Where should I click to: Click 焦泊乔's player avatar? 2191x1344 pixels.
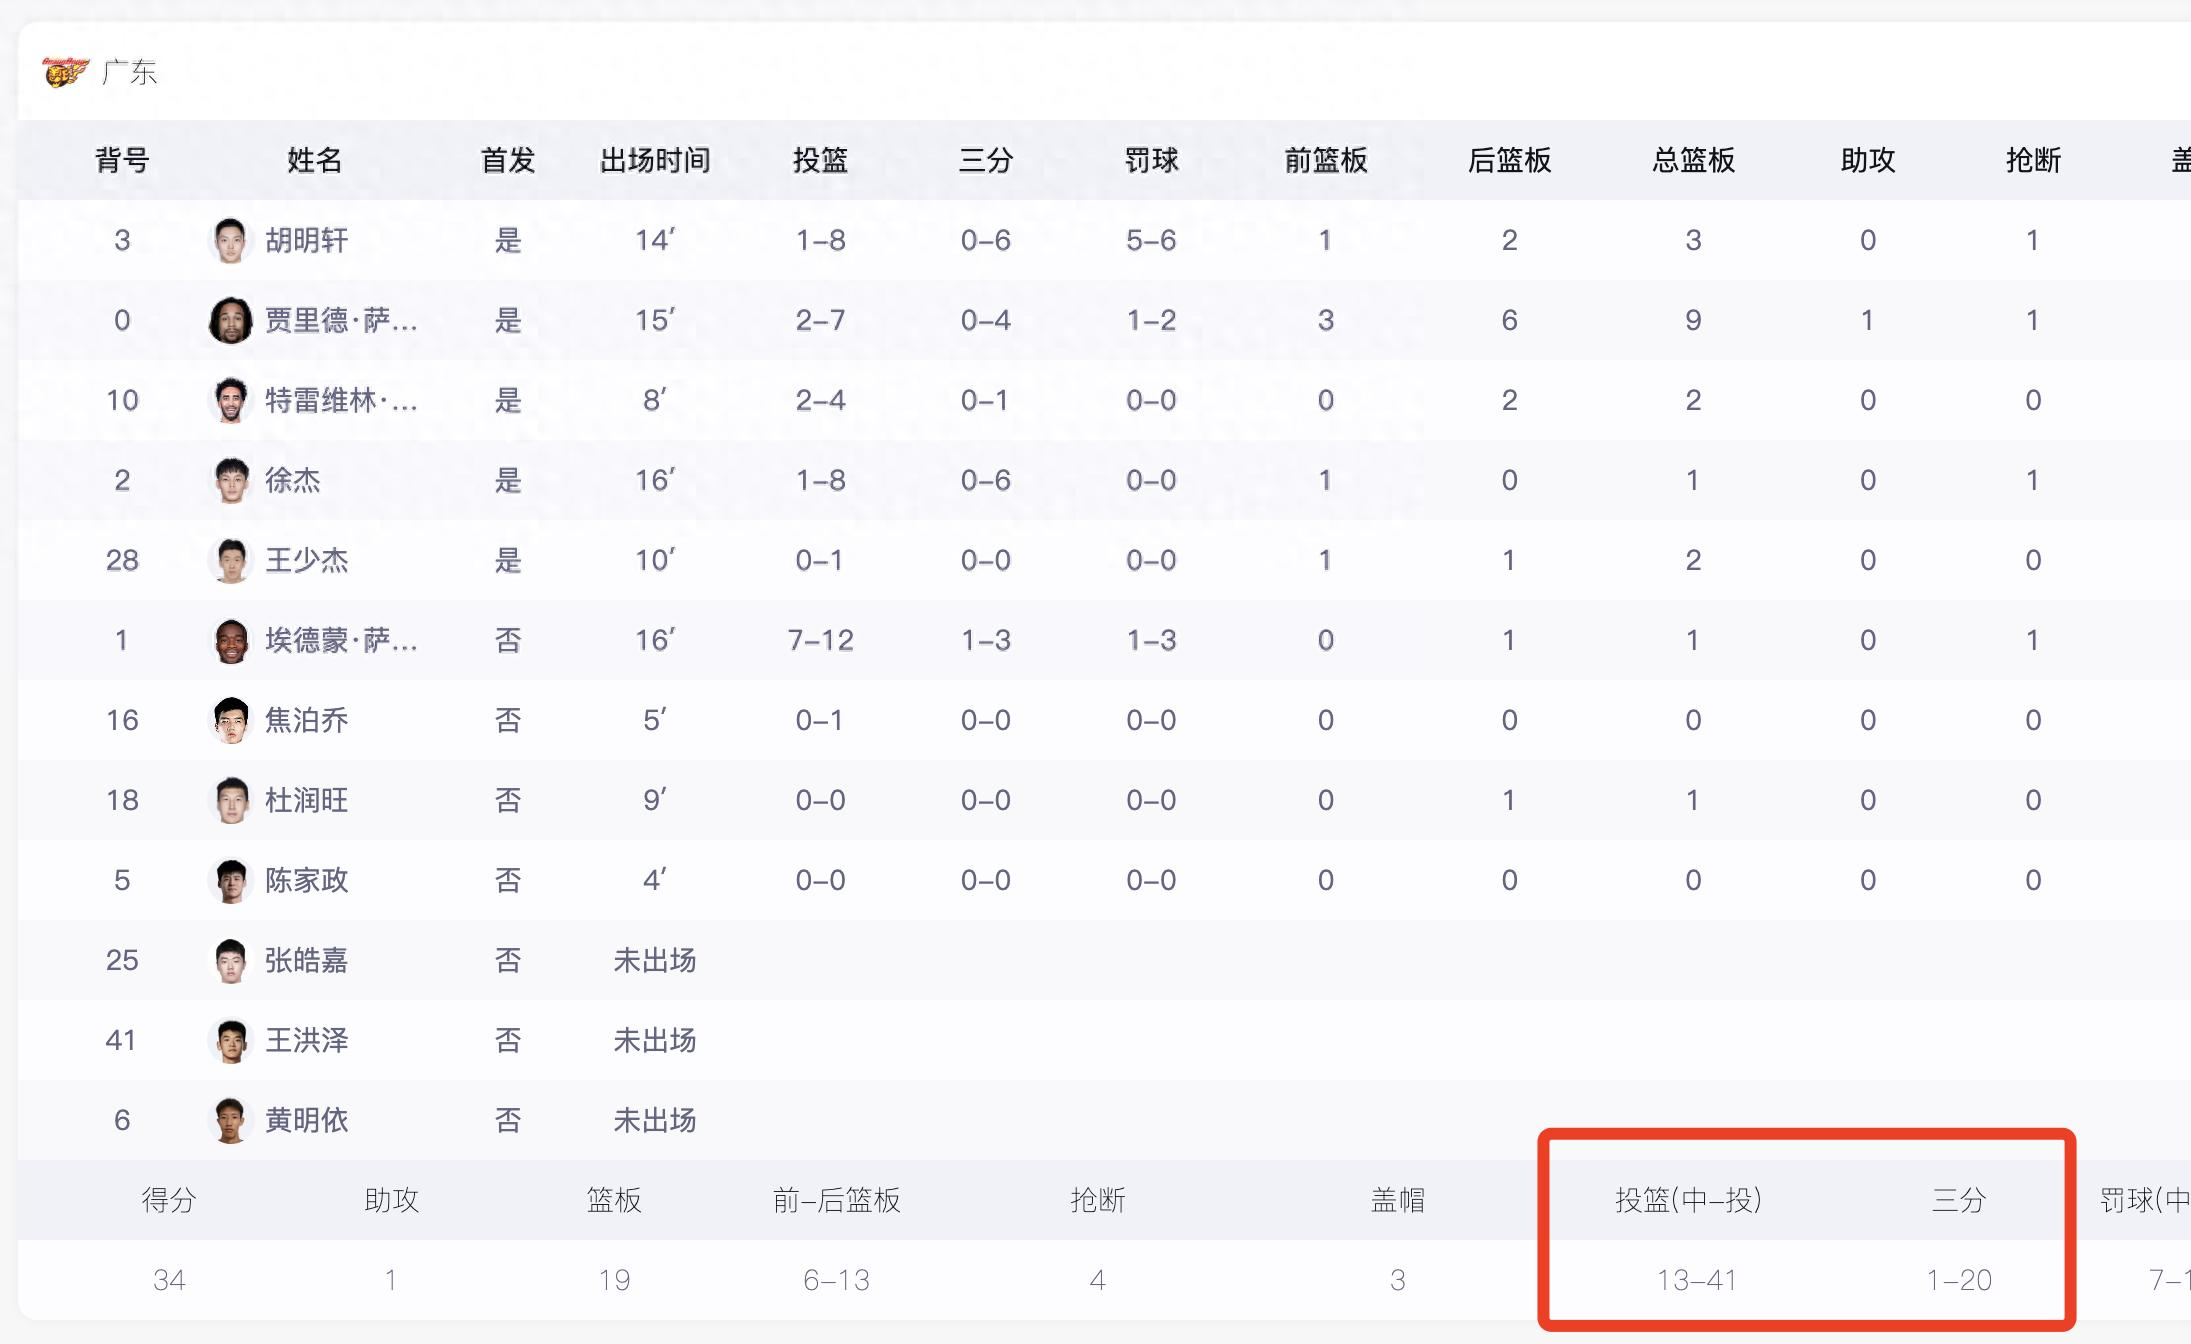coord(230,720)
